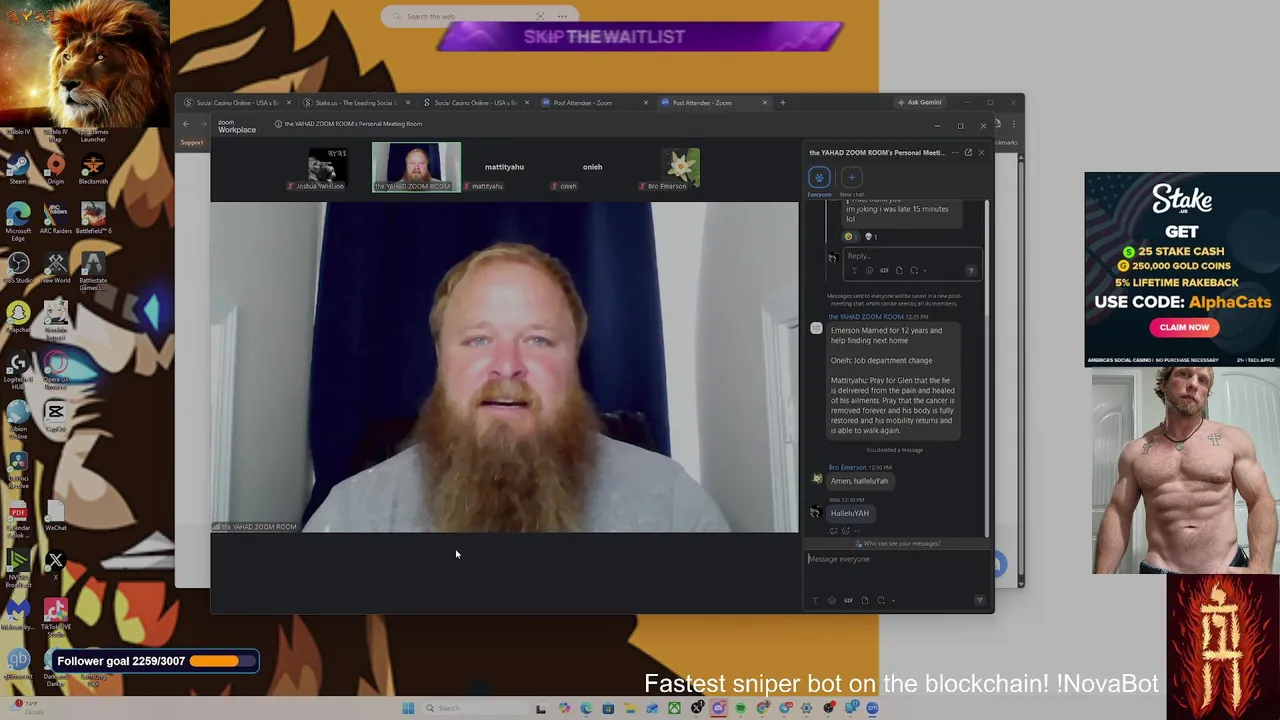Open OBS Studio desktop icon

(18, 268)
